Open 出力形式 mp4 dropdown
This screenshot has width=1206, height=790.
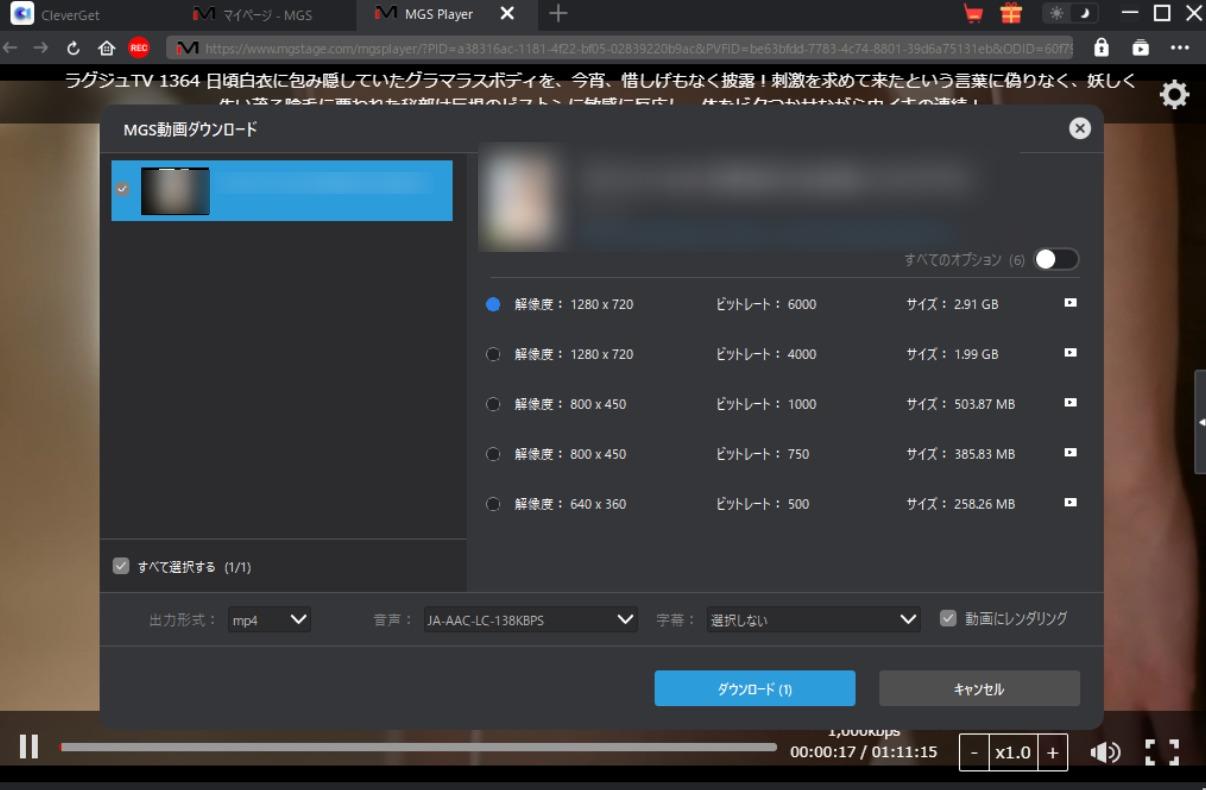click(269, 619)
